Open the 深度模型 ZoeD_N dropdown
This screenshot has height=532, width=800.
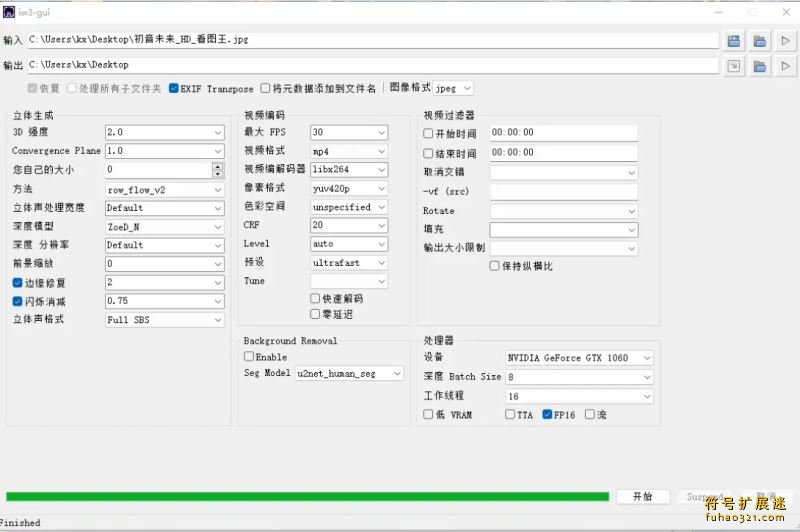coord(164,227)
